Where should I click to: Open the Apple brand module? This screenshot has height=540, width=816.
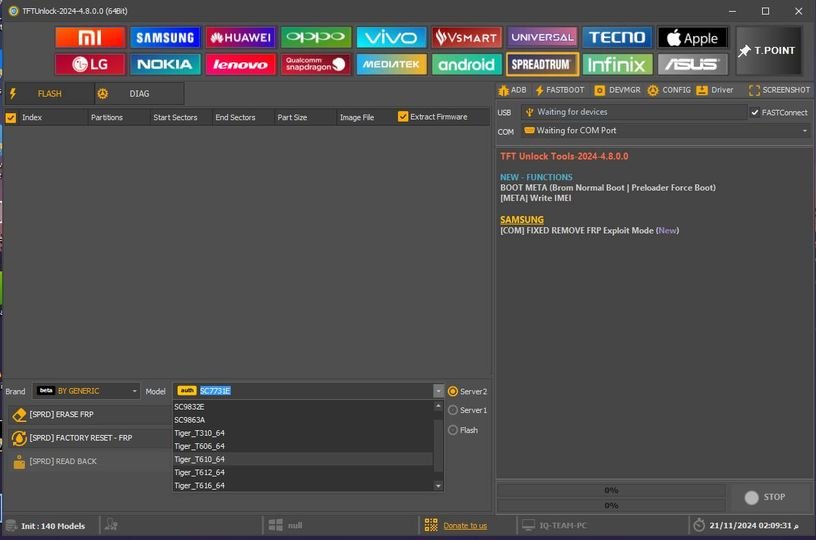click(693, 37)
